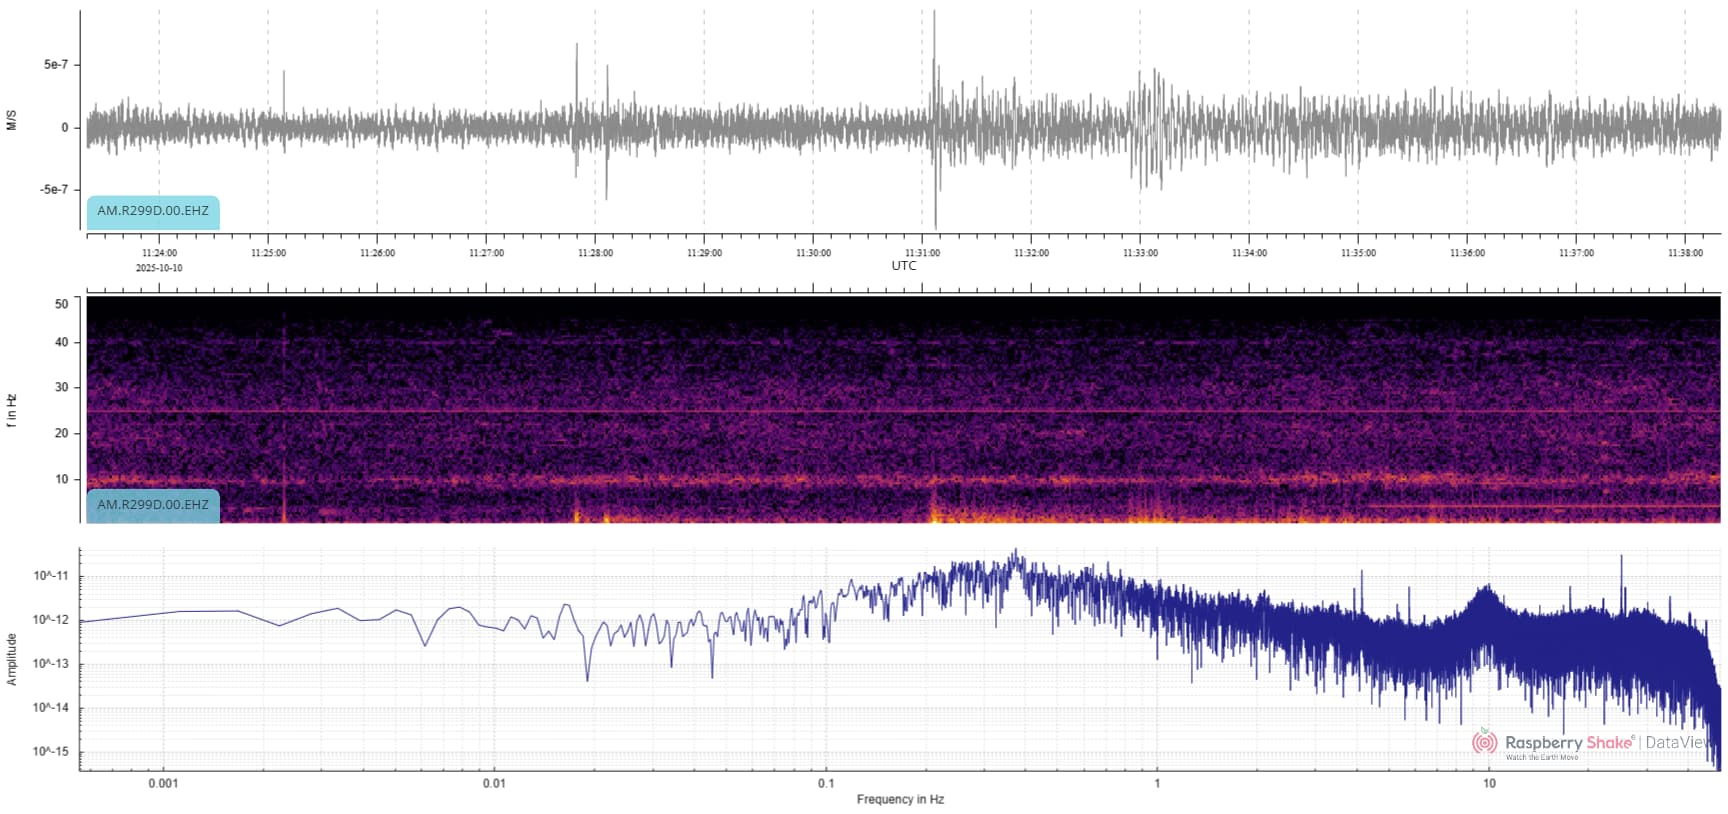Click the "M/S" waveform axis title
Screen dimensions: 1728x814
coord(12,121)
